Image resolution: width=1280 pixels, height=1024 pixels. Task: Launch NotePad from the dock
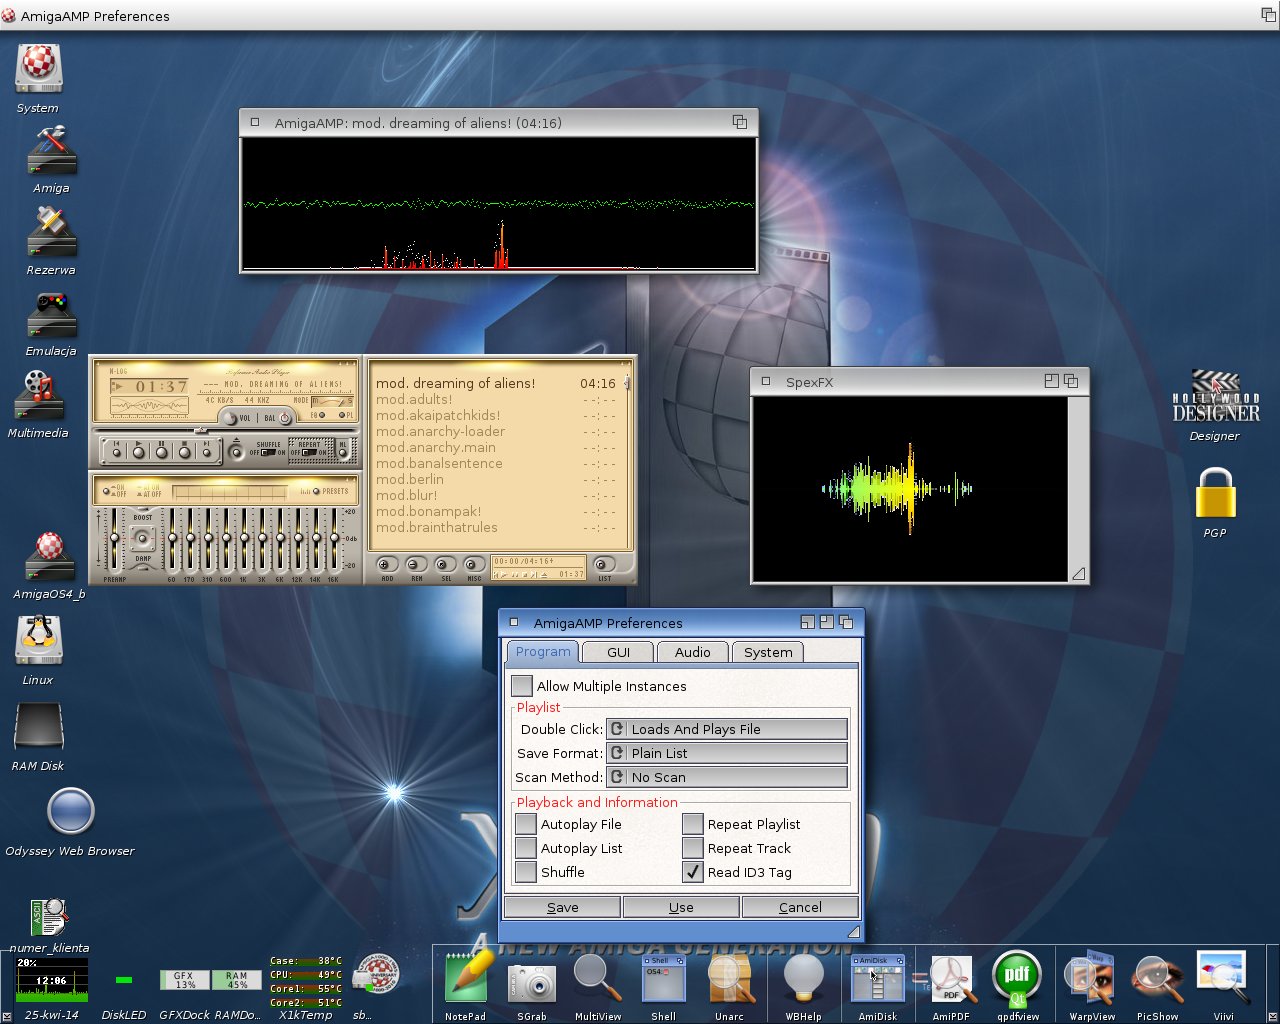[467, 977]
